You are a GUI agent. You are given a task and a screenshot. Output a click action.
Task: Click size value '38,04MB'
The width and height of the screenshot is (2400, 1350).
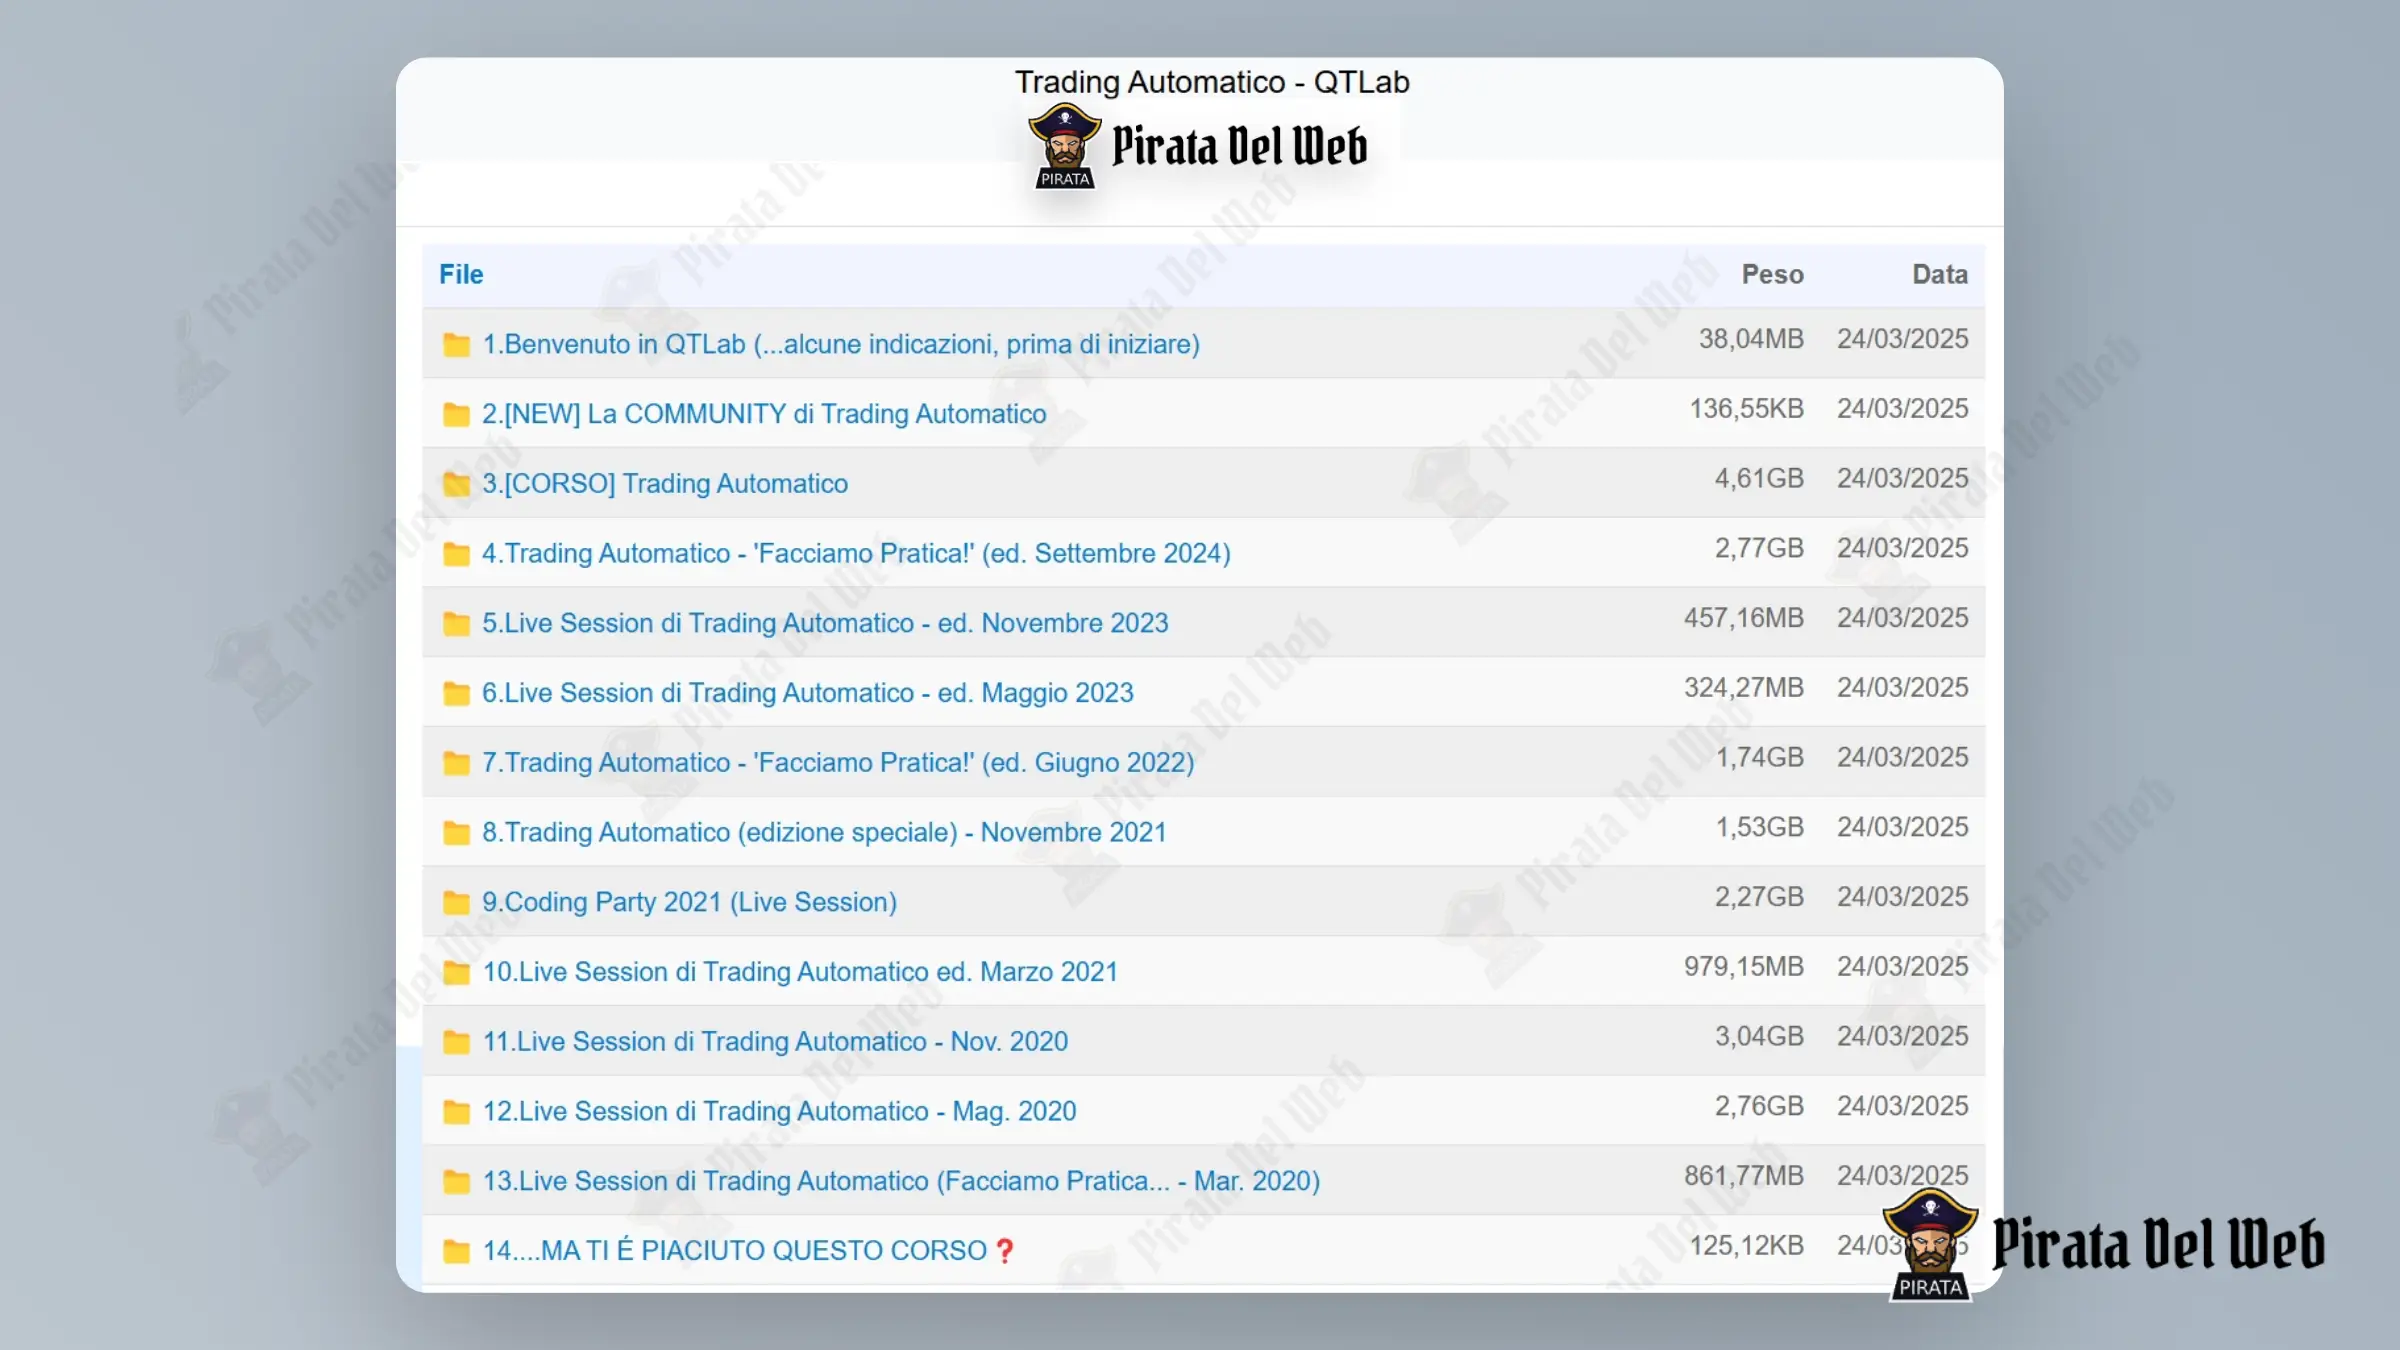pyautogui.click(x=1751, y=339)
